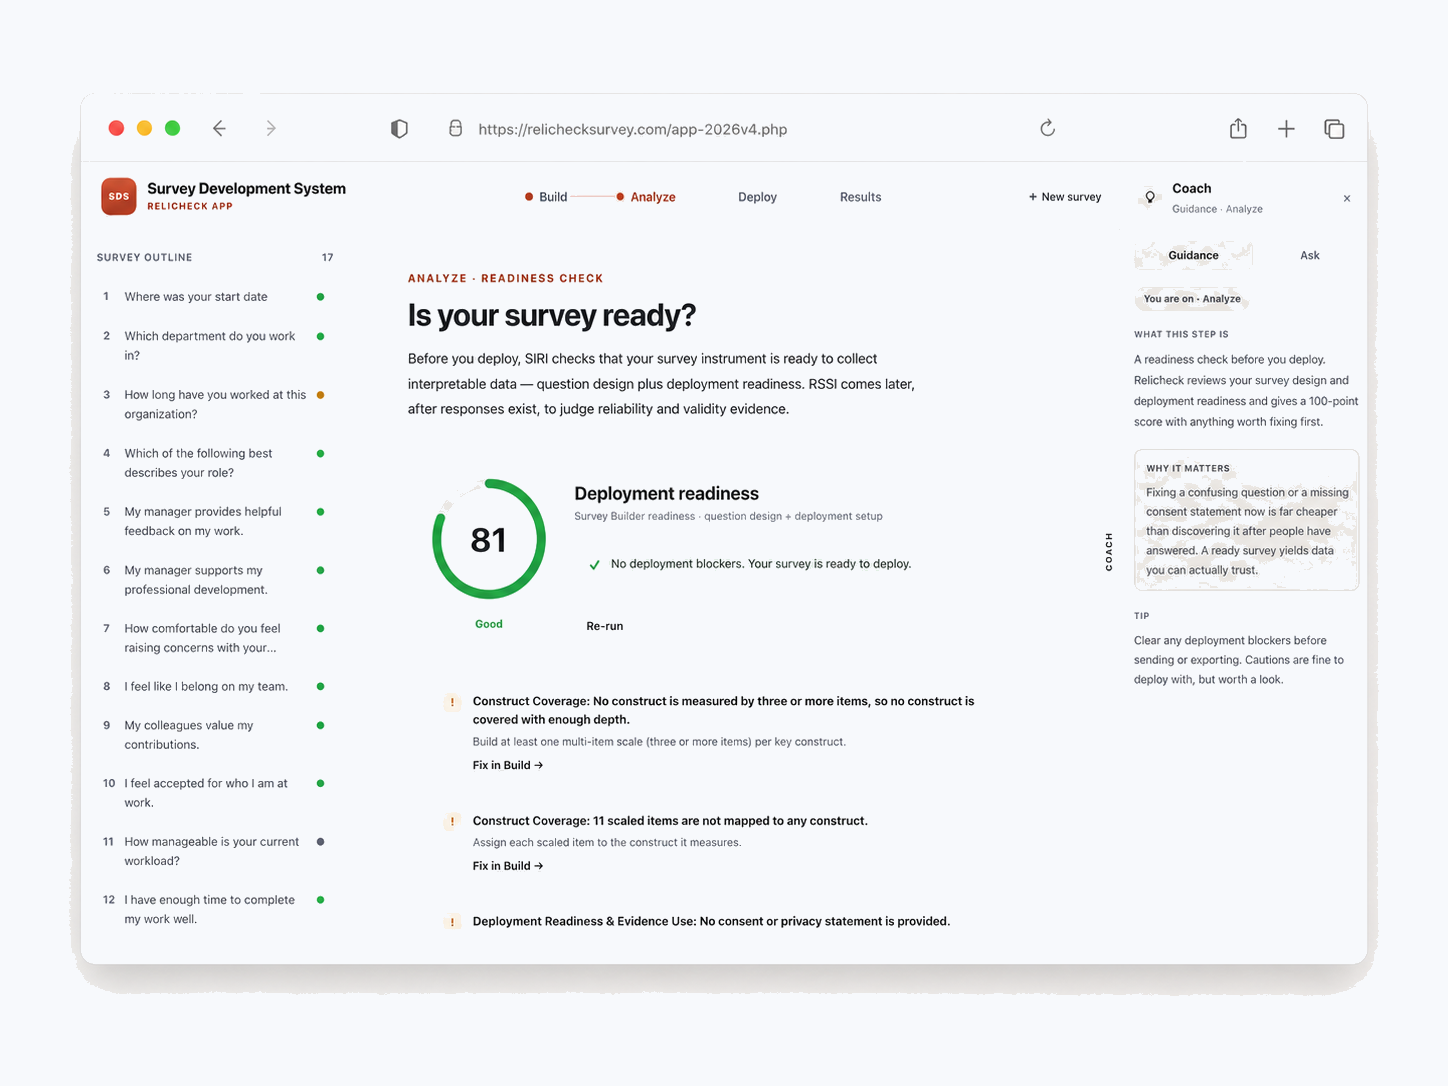Click the green status dot on question 8
Screen dimensions: 1448x1086
[x=320, y=687]
